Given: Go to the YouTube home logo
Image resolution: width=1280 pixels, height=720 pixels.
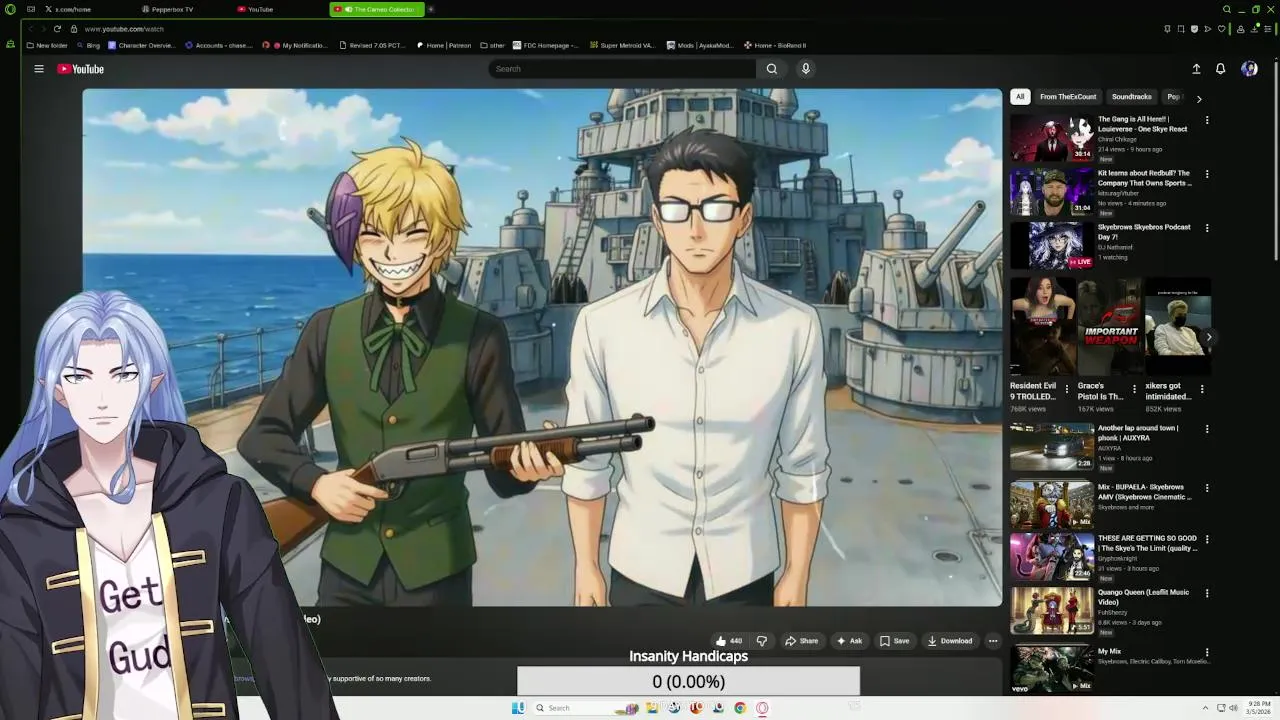Looking at the screenshot, I should (80, 69).
